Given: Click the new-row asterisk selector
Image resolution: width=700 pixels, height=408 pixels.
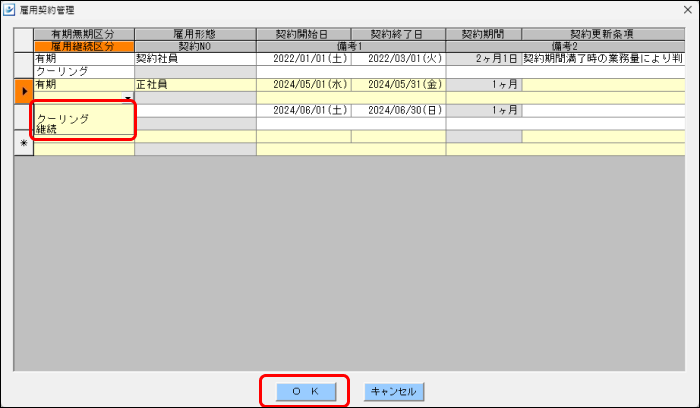Looking at the screenshot, I should [x=24, y=143].
